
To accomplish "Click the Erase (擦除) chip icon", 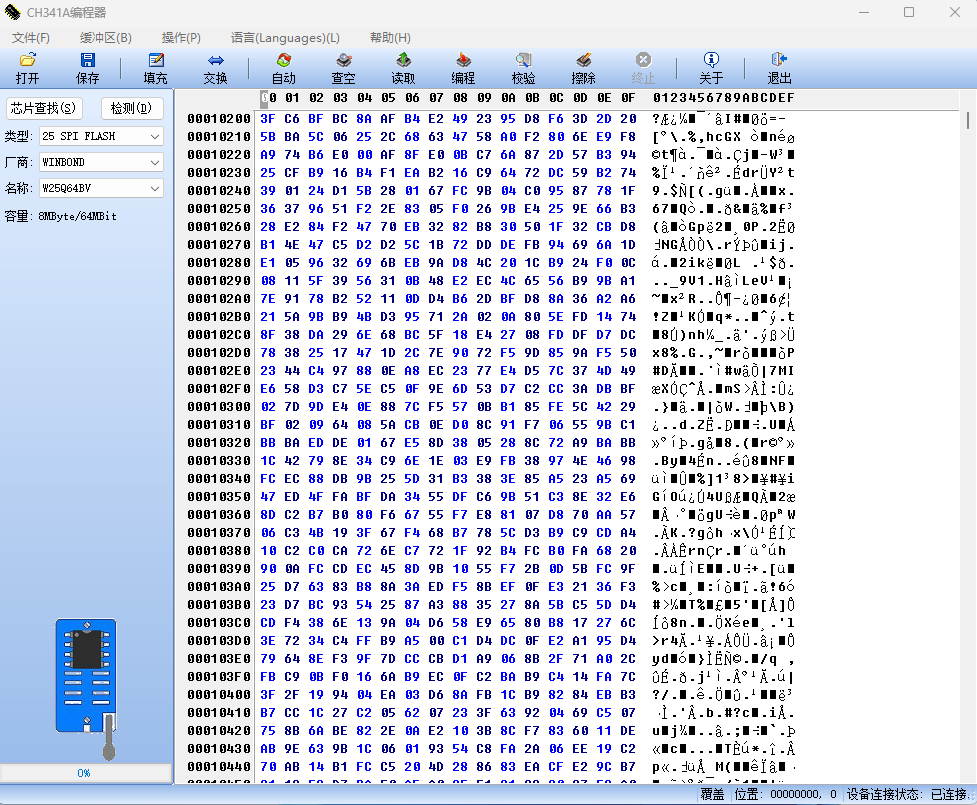I will pos(583,61).
